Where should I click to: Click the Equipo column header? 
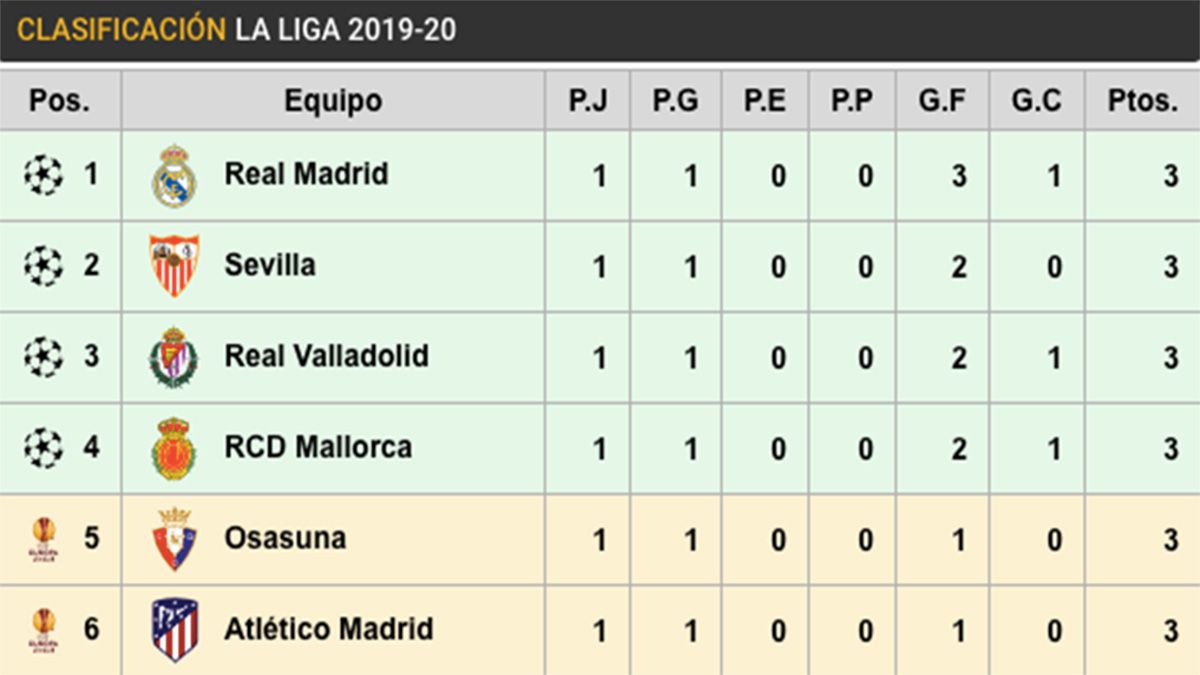coord(333,101)
